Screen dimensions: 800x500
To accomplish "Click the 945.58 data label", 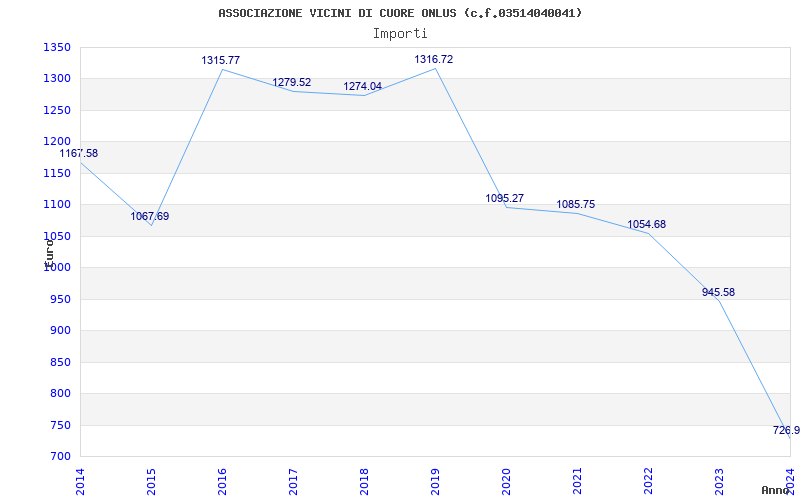I will pos(718,292).
